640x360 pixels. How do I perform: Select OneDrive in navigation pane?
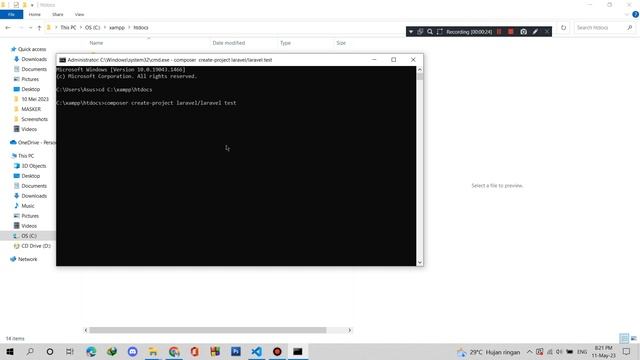[x=36, y=142]
